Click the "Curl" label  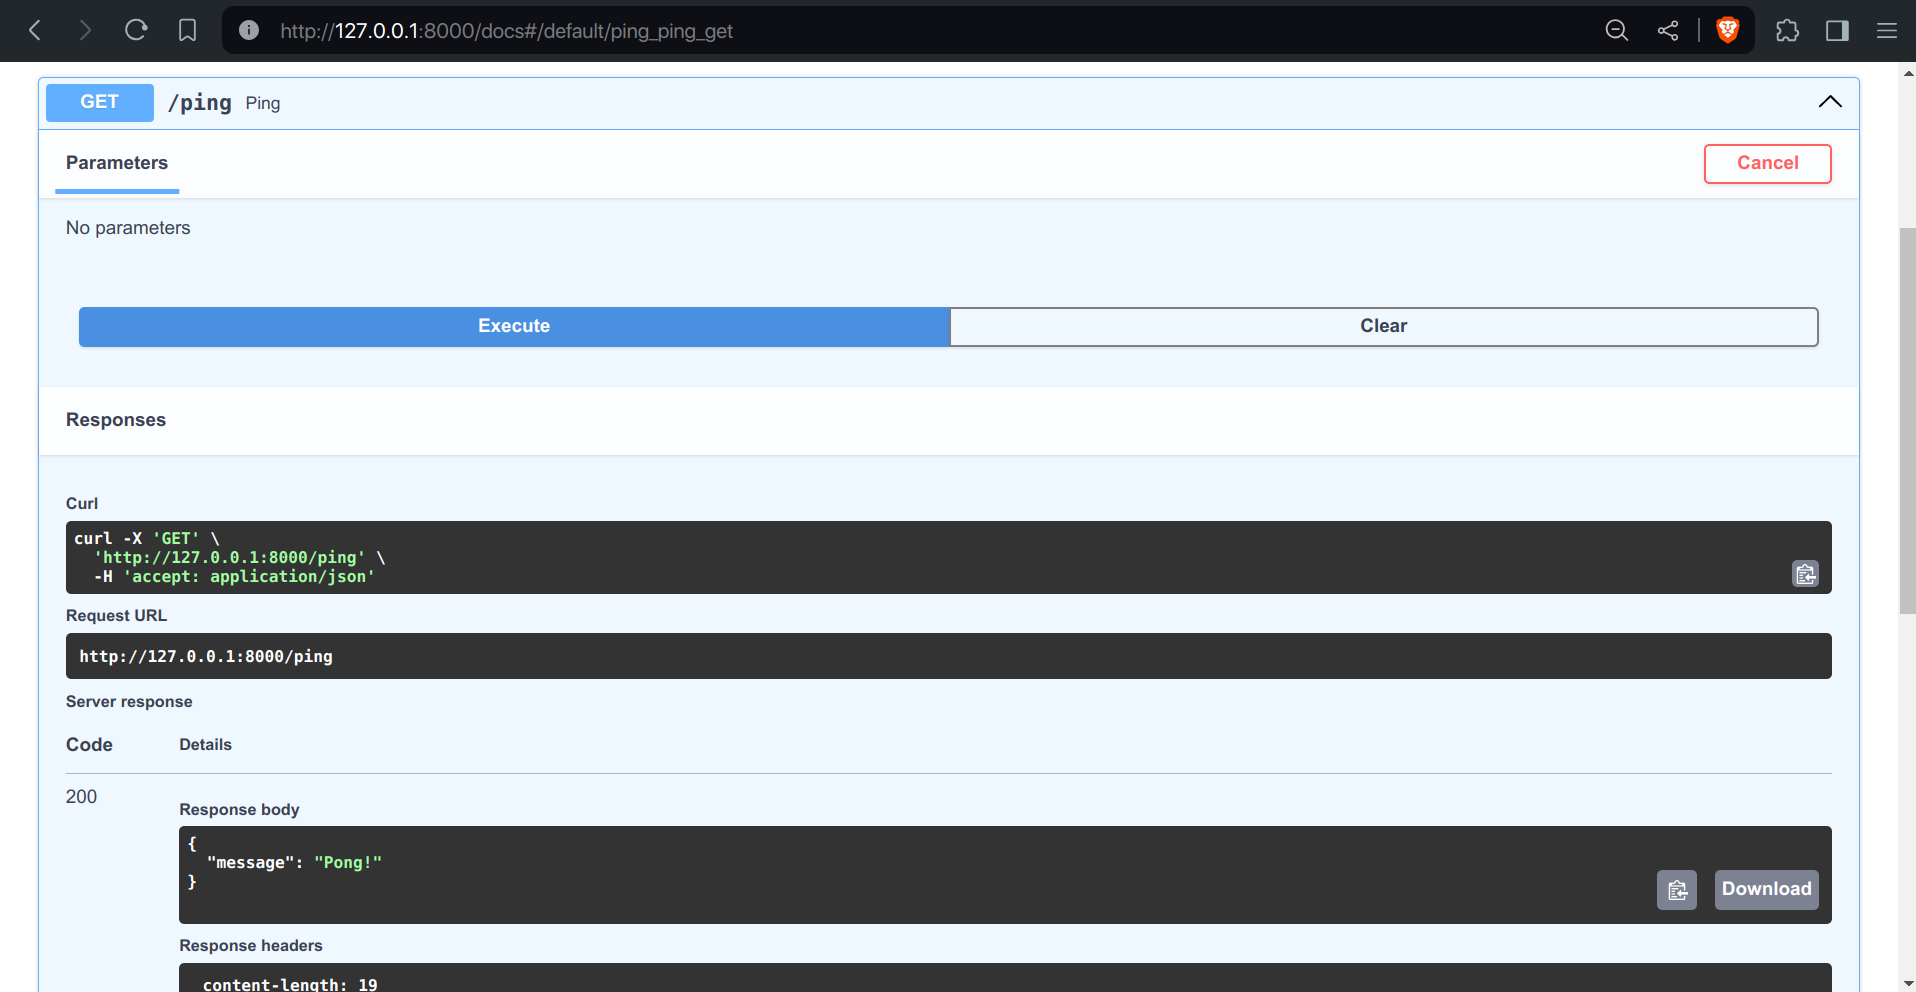point(82,504)
